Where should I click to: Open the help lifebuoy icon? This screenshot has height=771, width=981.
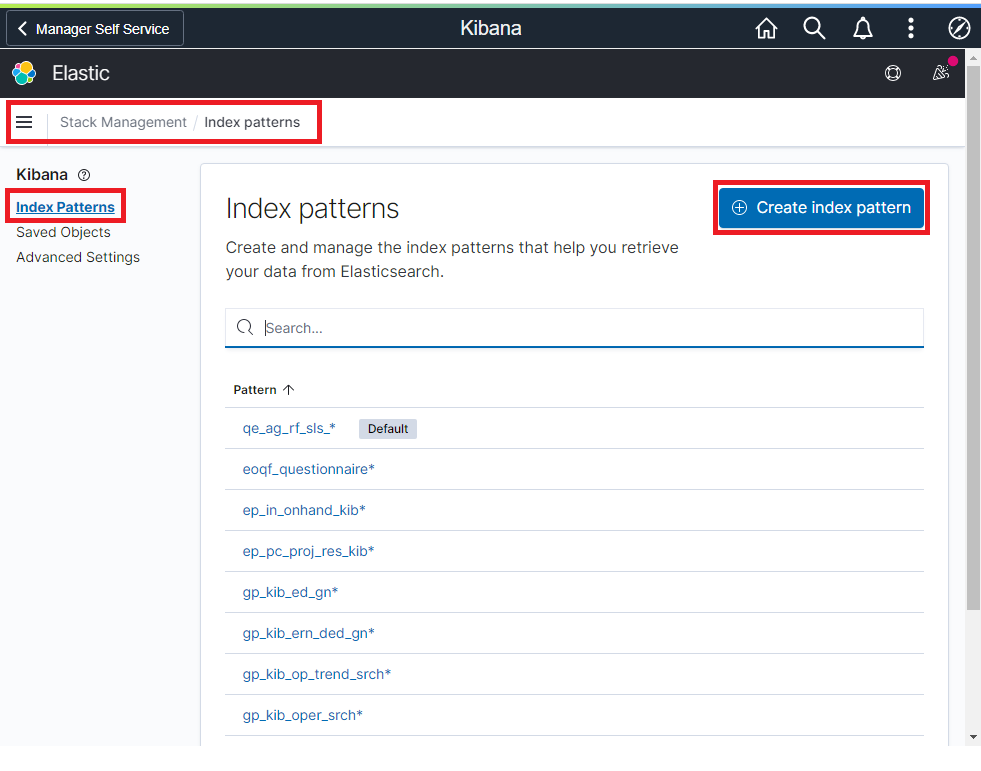[893, 73]
